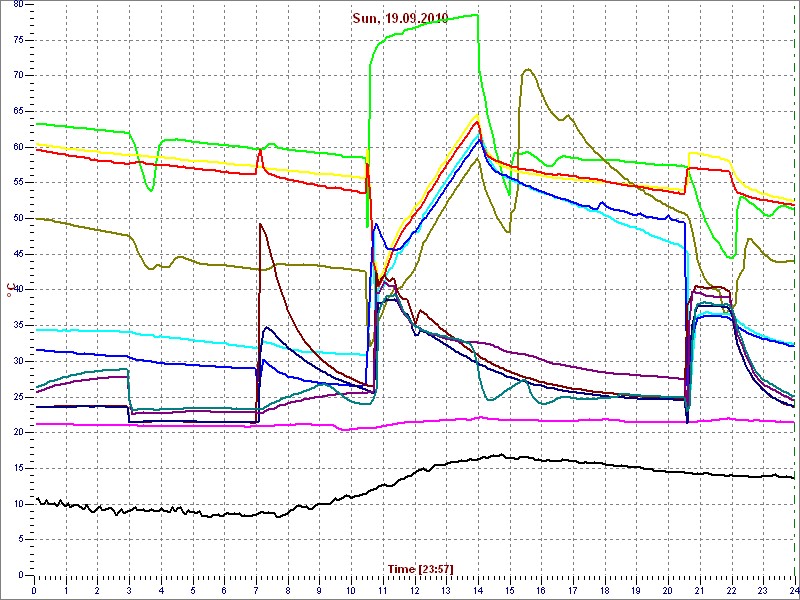The width and height of the screenshot is (800, 600).
Task: Click hour 23 on the time axis
Action: point(763,590)
